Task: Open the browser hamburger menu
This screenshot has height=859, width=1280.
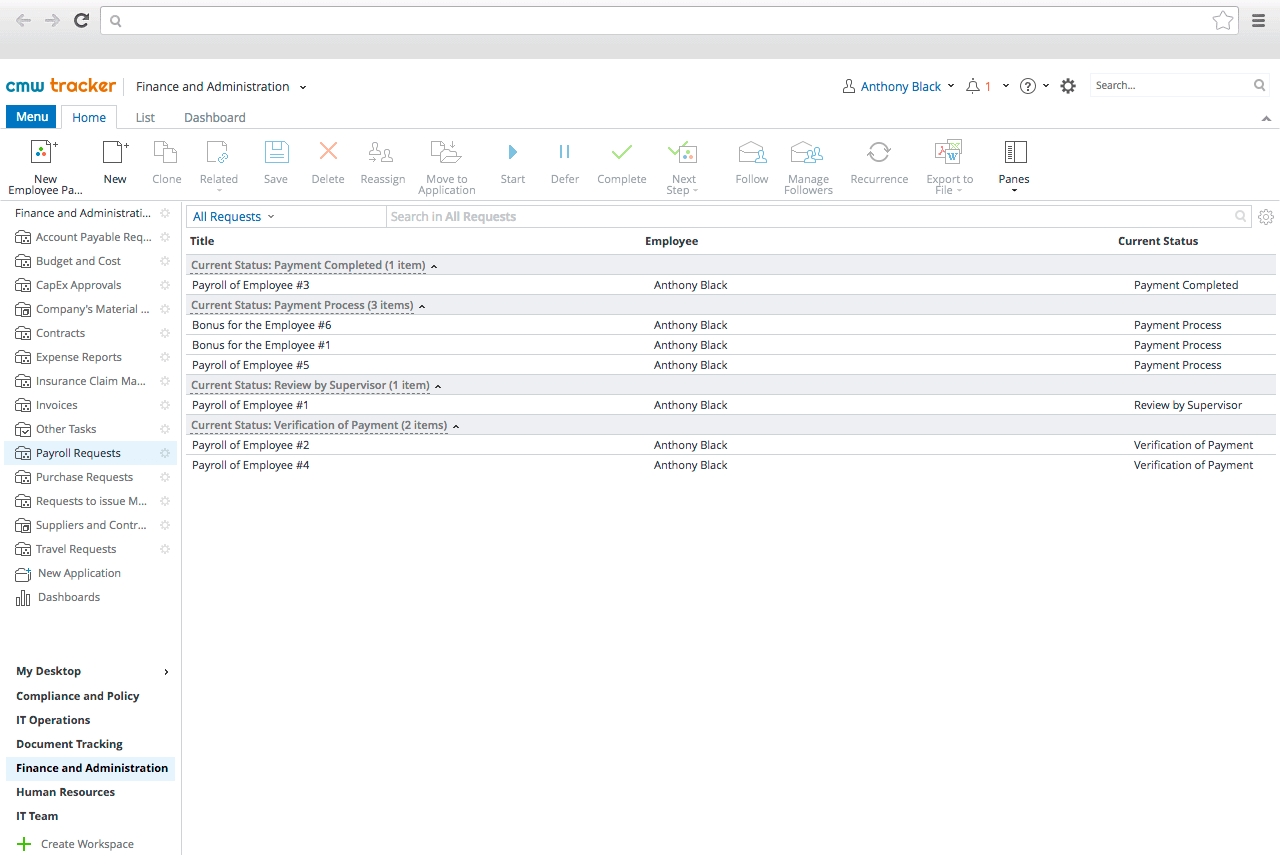Action: [1259, 20]
